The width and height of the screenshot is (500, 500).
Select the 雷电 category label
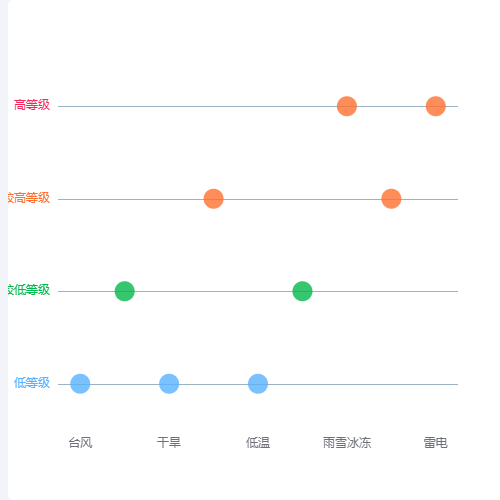coord(436,443)
